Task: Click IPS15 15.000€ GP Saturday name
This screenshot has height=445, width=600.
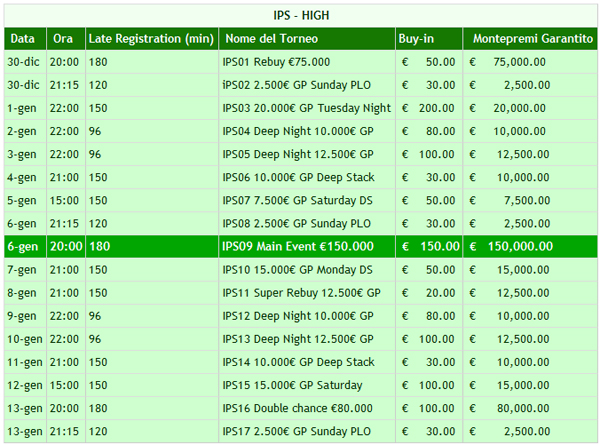Action: click(x=292, y=385)
